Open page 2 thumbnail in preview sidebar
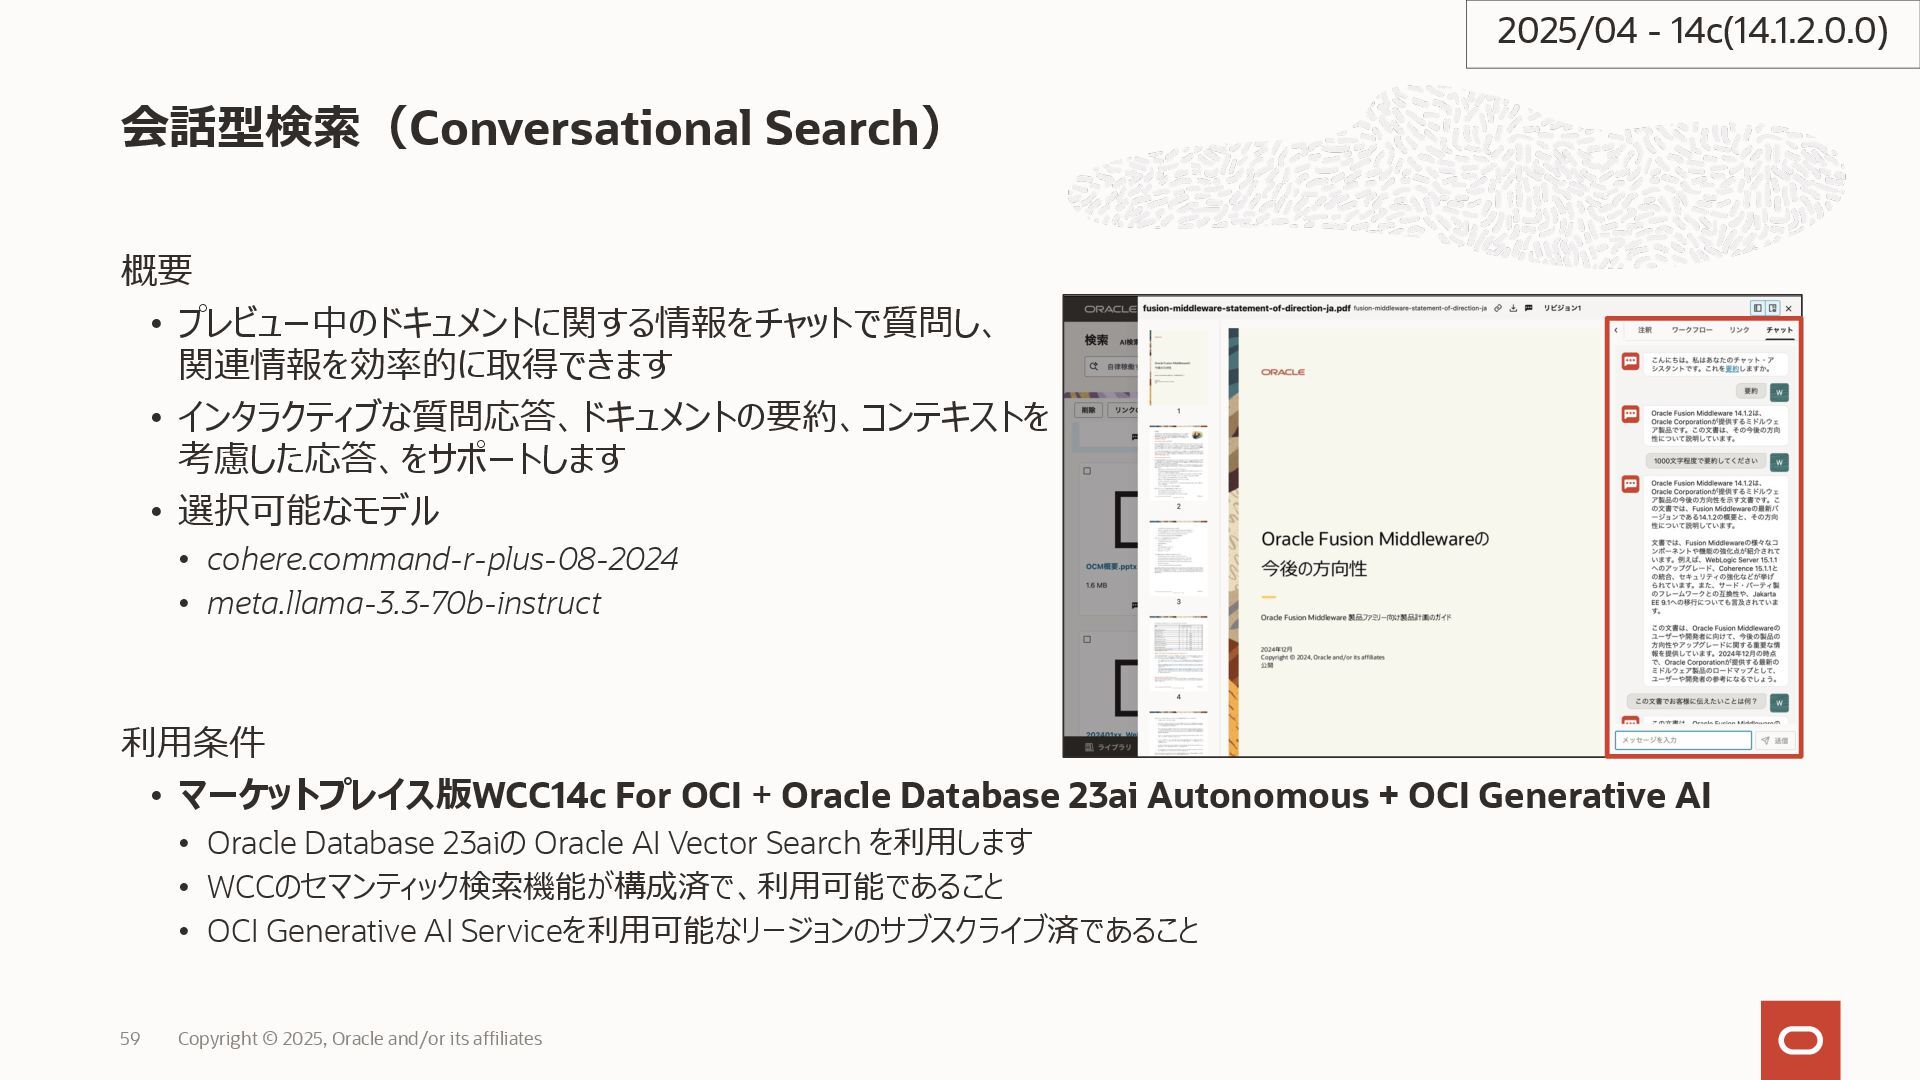This screenshot has height=1080, width=1920. (1178, 463)
